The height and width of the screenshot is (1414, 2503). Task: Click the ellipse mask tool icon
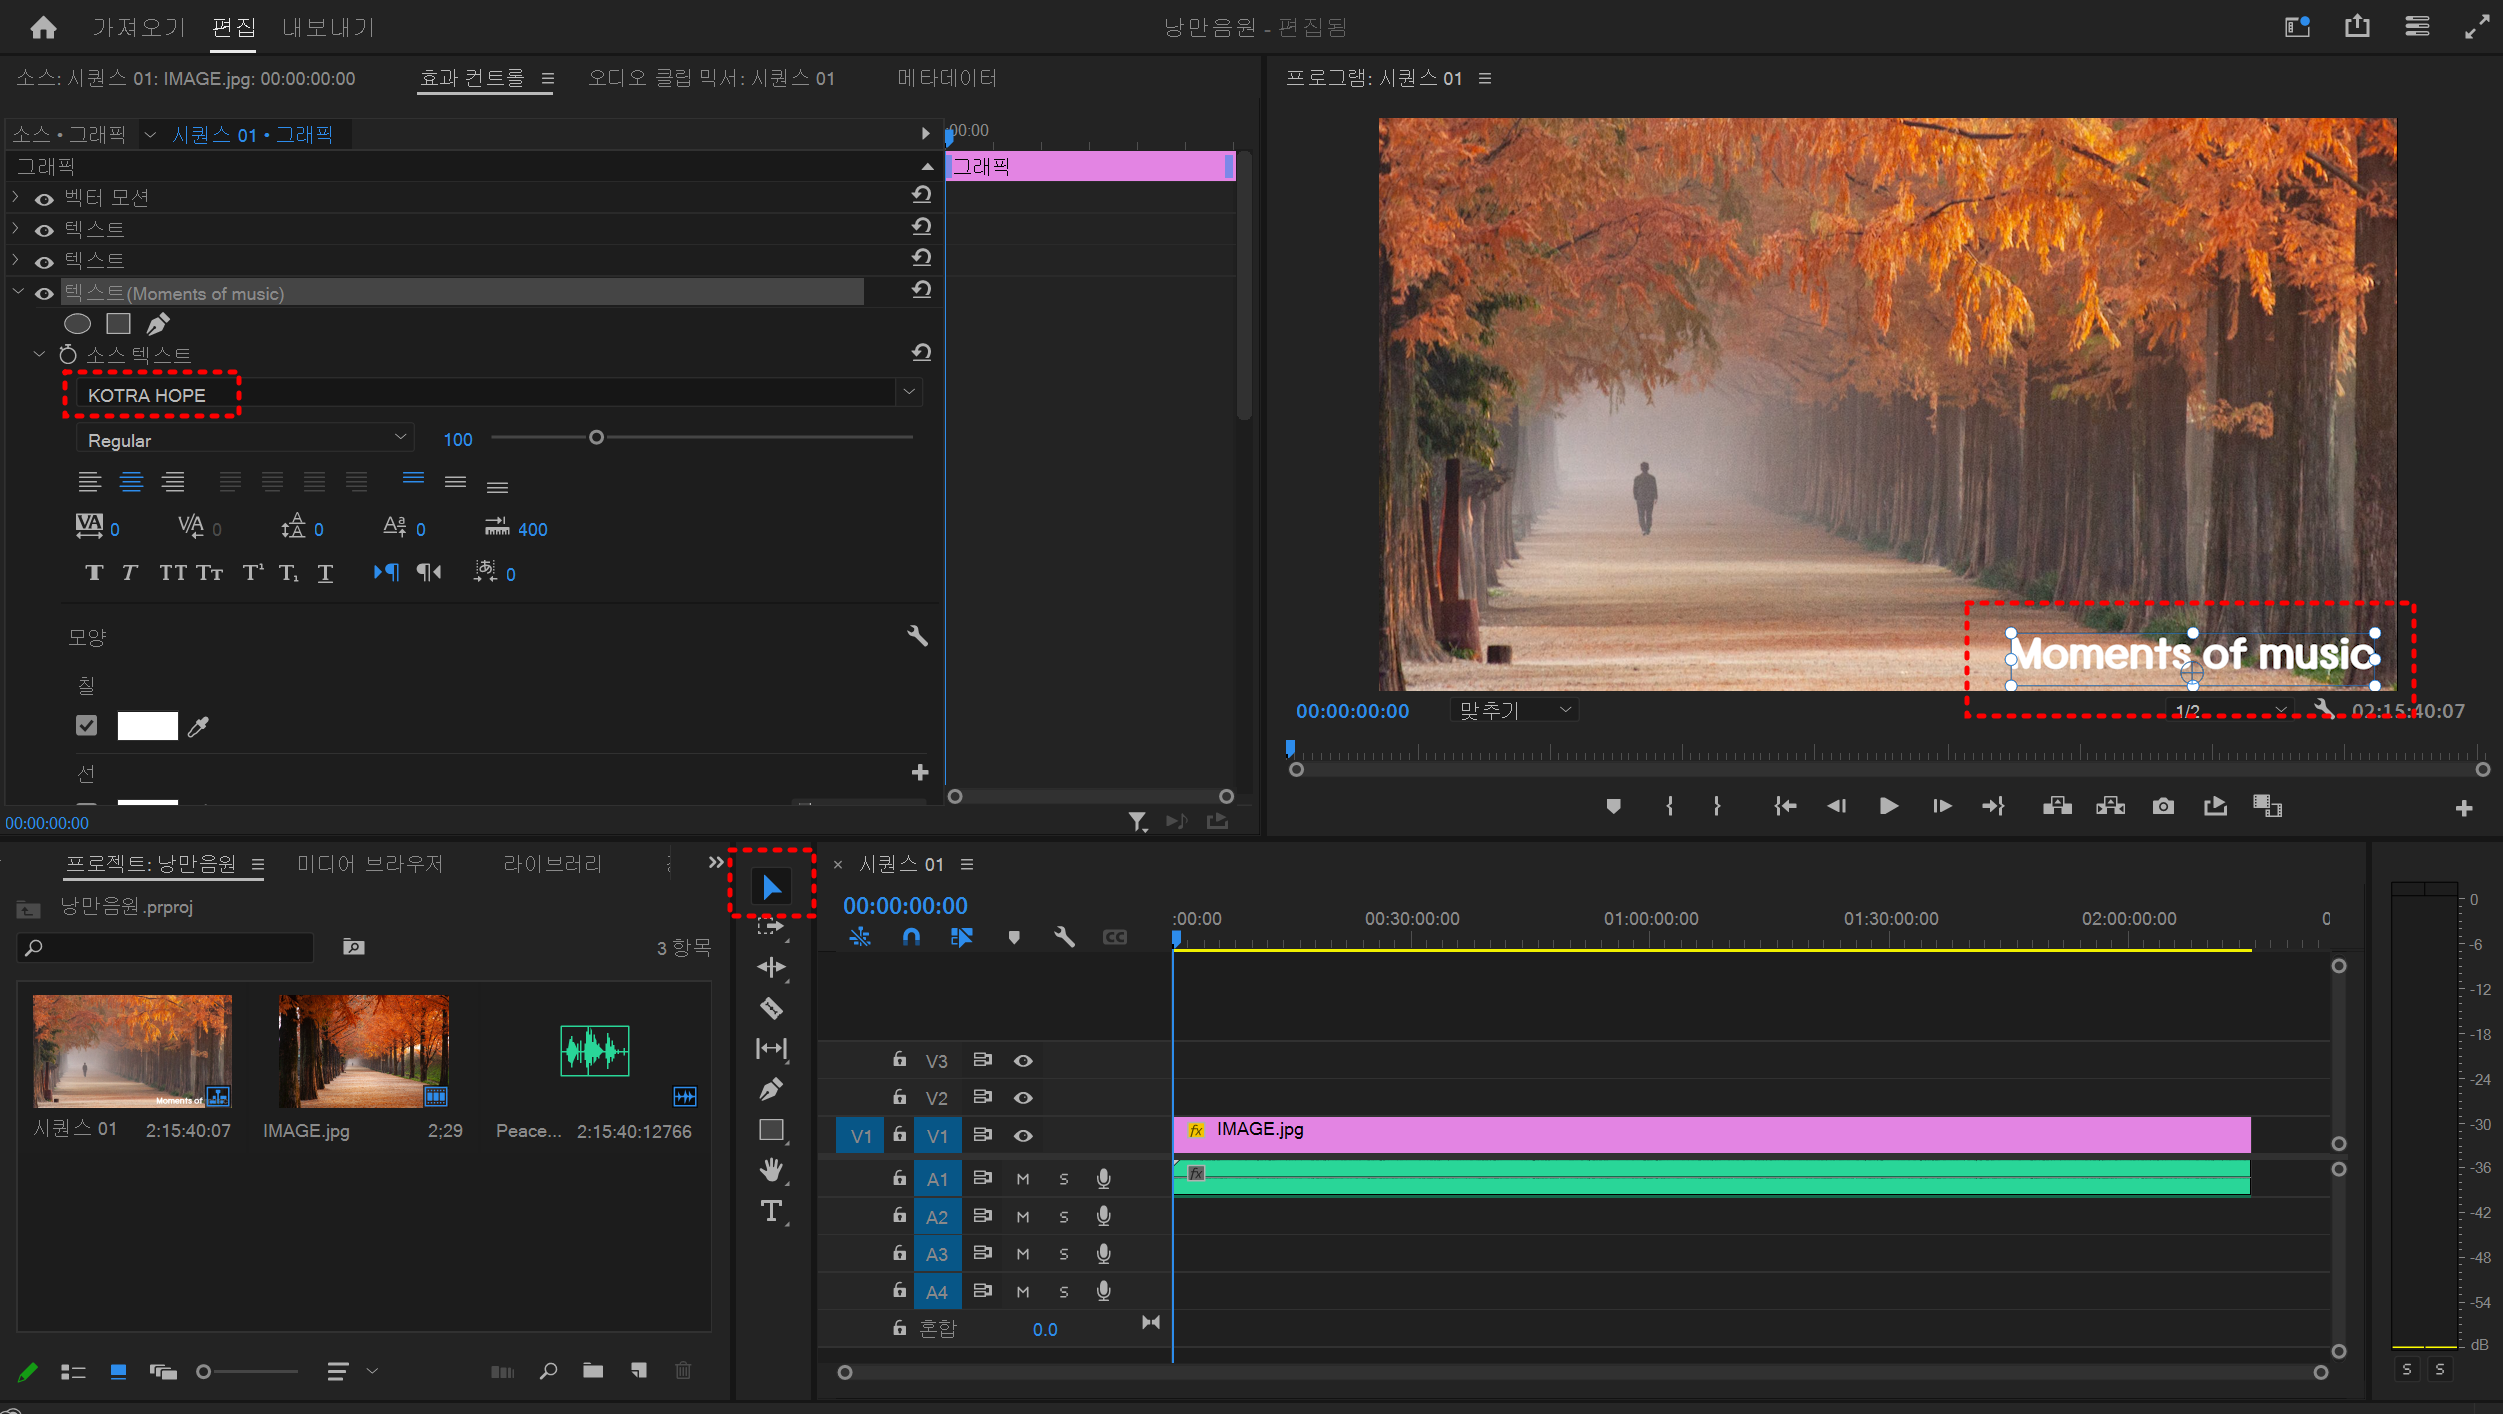point(77,324)
